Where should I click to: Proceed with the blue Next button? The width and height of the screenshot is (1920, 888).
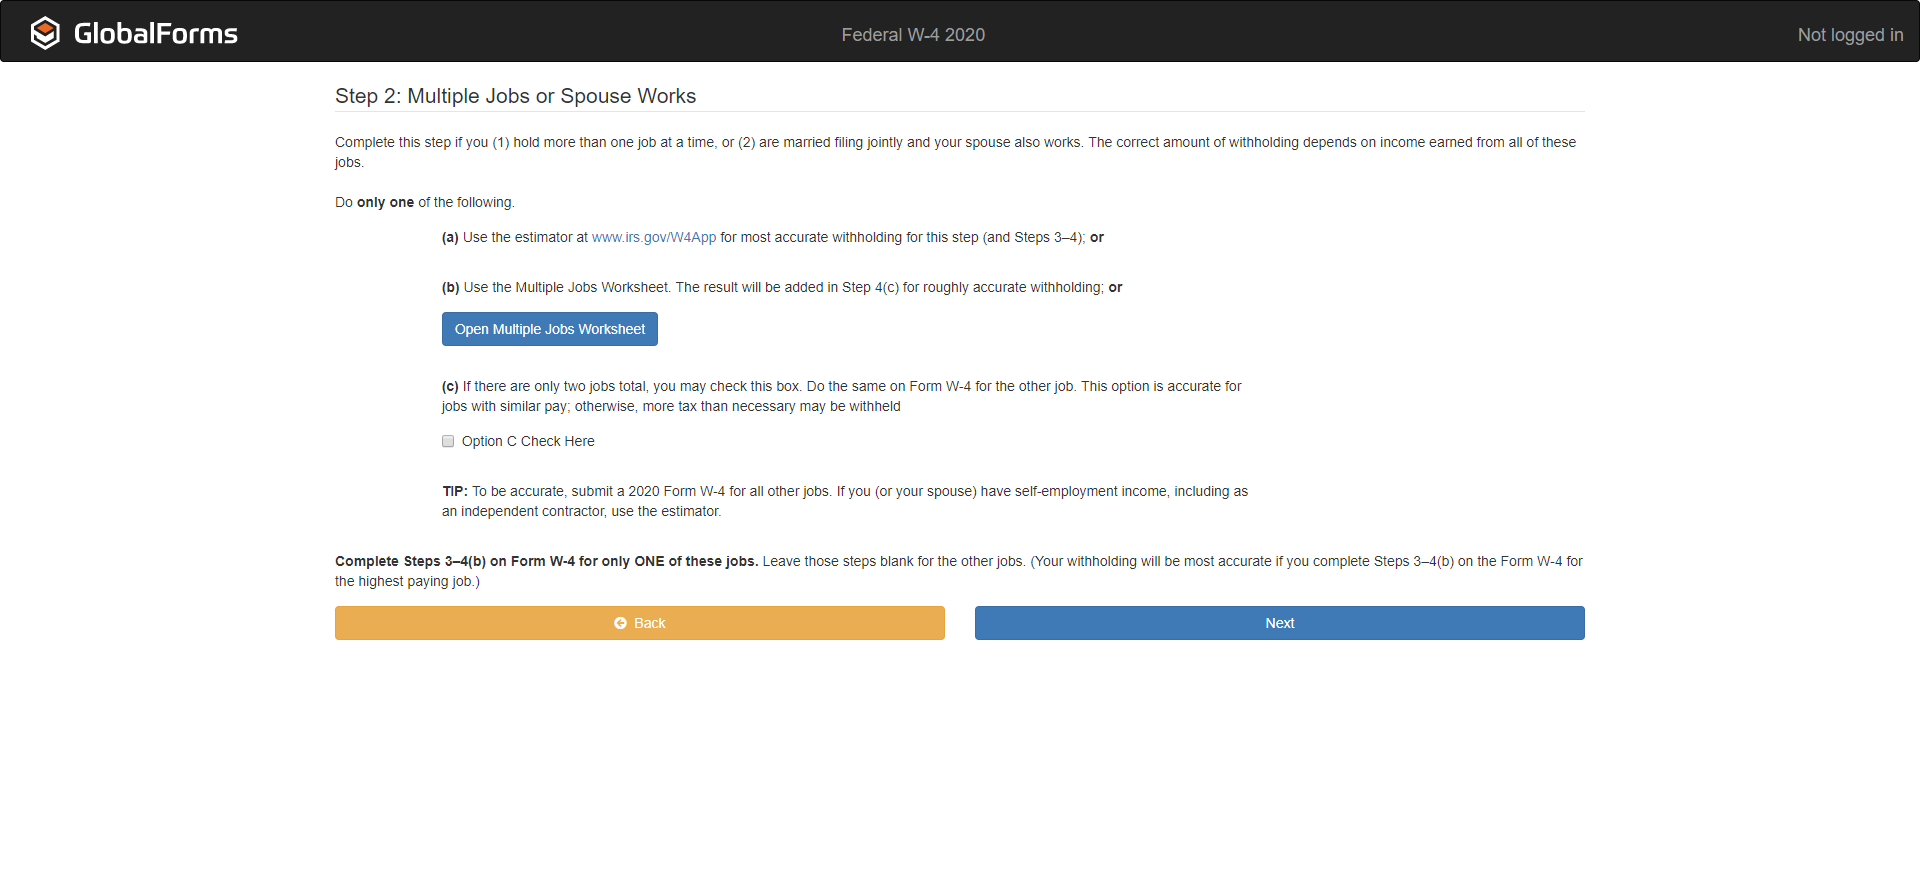(x=1279, y=623)
